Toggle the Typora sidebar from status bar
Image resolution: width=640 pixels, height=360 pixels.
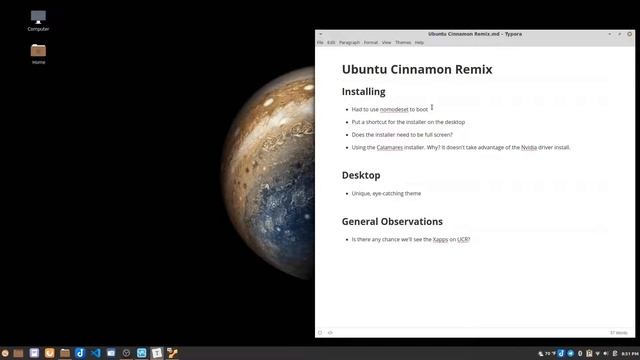[x=320, y=333]
